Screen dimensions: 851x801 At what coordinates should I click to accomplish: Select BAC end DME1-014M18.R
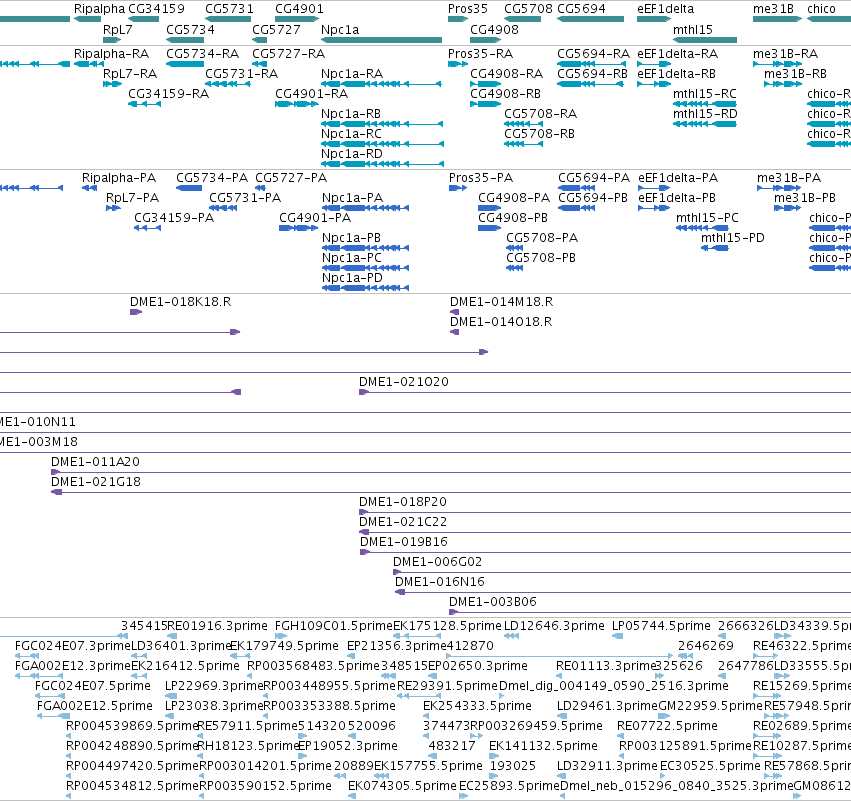pos(501,302)
